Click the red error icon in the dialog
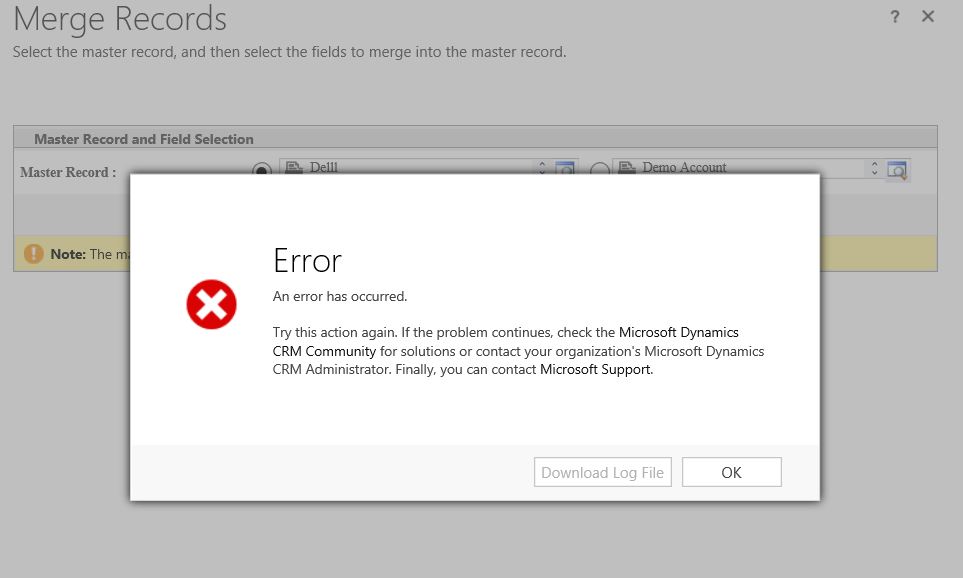The height and width of the screenshot is (578, 963). click(x=211, y=304)
